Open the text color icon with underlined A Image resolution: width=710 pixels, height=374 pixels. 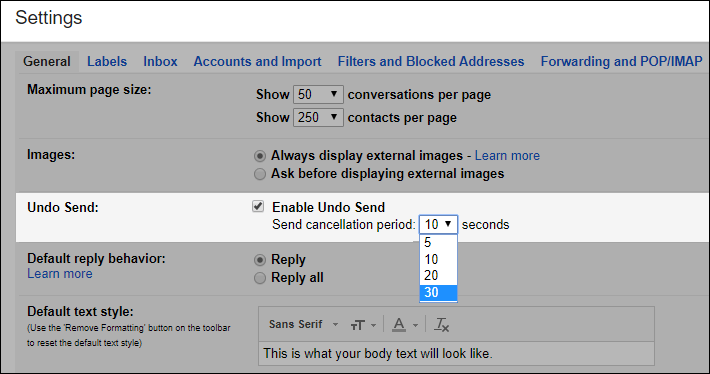[398, 325]
